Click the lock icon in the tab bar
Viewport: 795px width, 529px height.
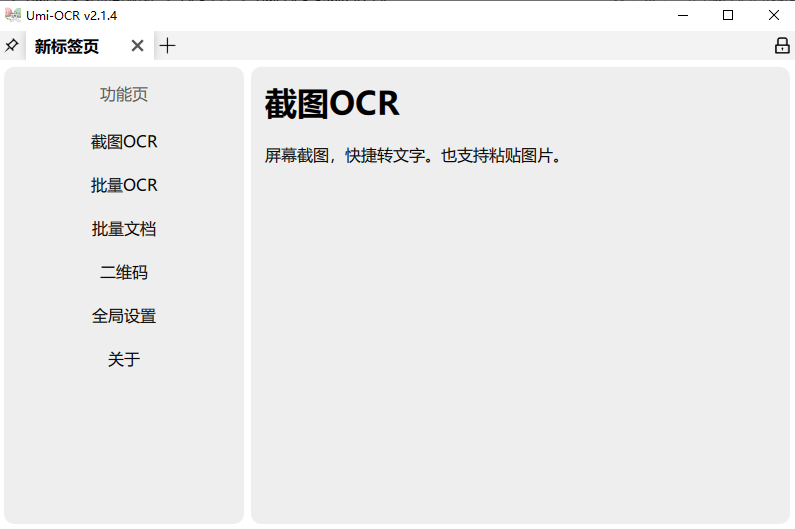click(x=782, y=46)
